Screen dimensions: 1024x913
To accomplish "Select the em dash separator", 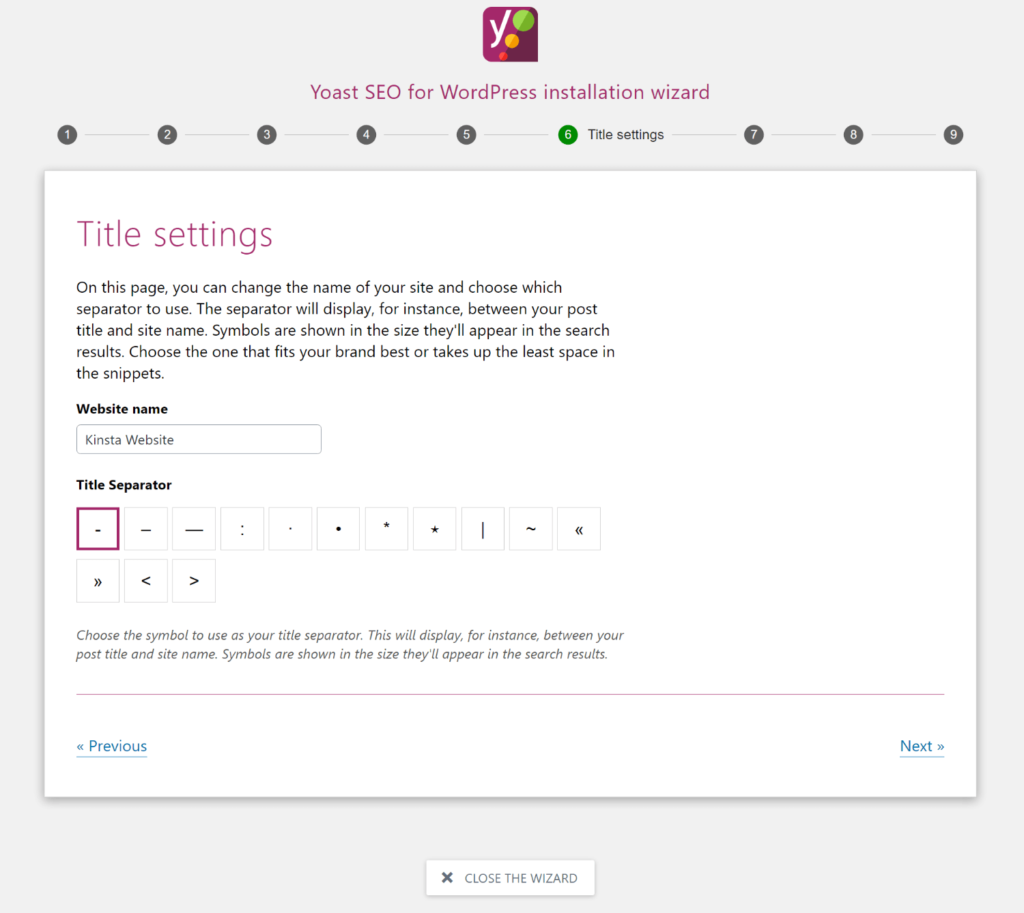I will (193, 528).
